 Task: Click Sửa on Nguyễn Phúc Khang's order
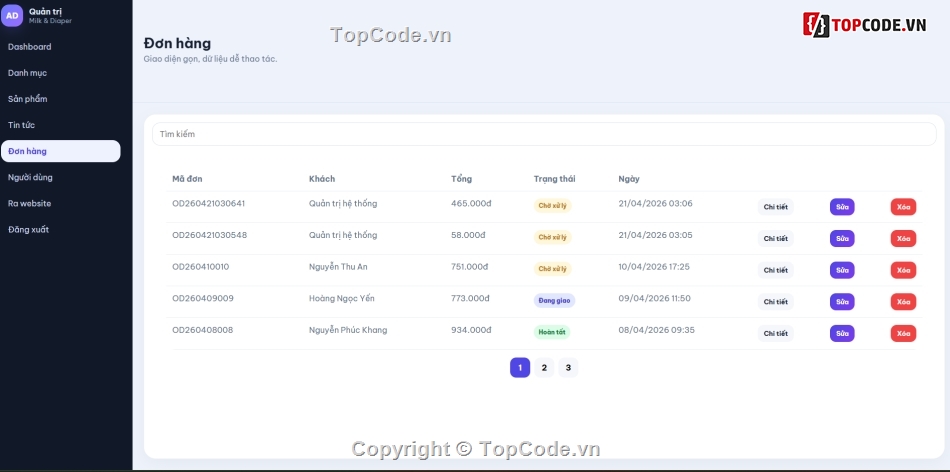pyautogui.click(x=842, y=333)
